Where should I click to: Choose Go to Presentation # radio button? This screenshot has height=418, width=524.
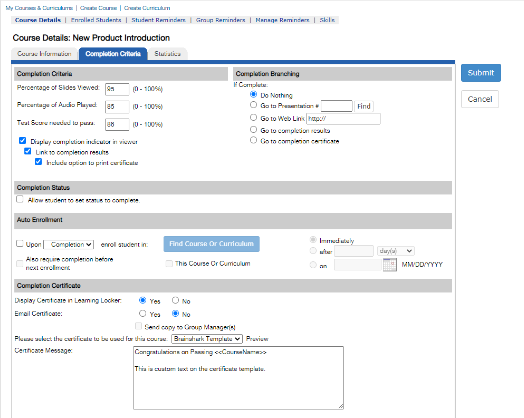(x=254, y=105)
